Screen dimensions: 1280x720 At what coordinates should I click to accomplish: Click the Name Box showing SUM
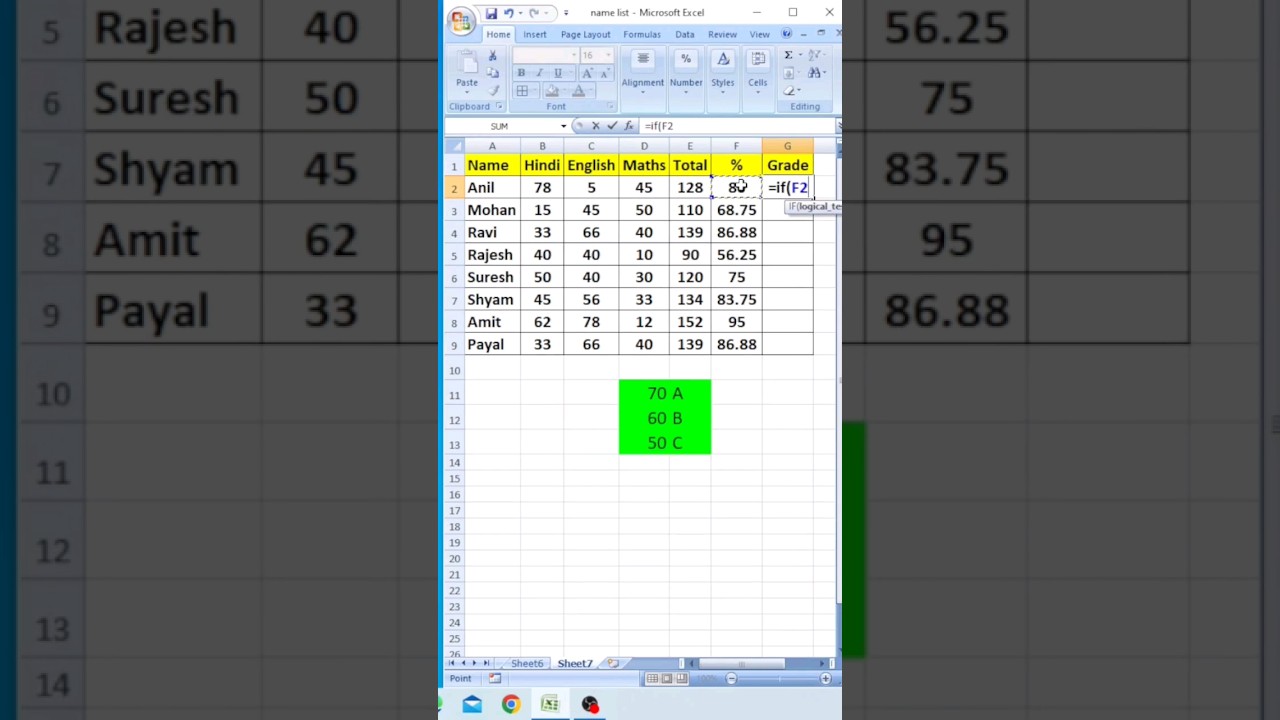tap(501, 126)
